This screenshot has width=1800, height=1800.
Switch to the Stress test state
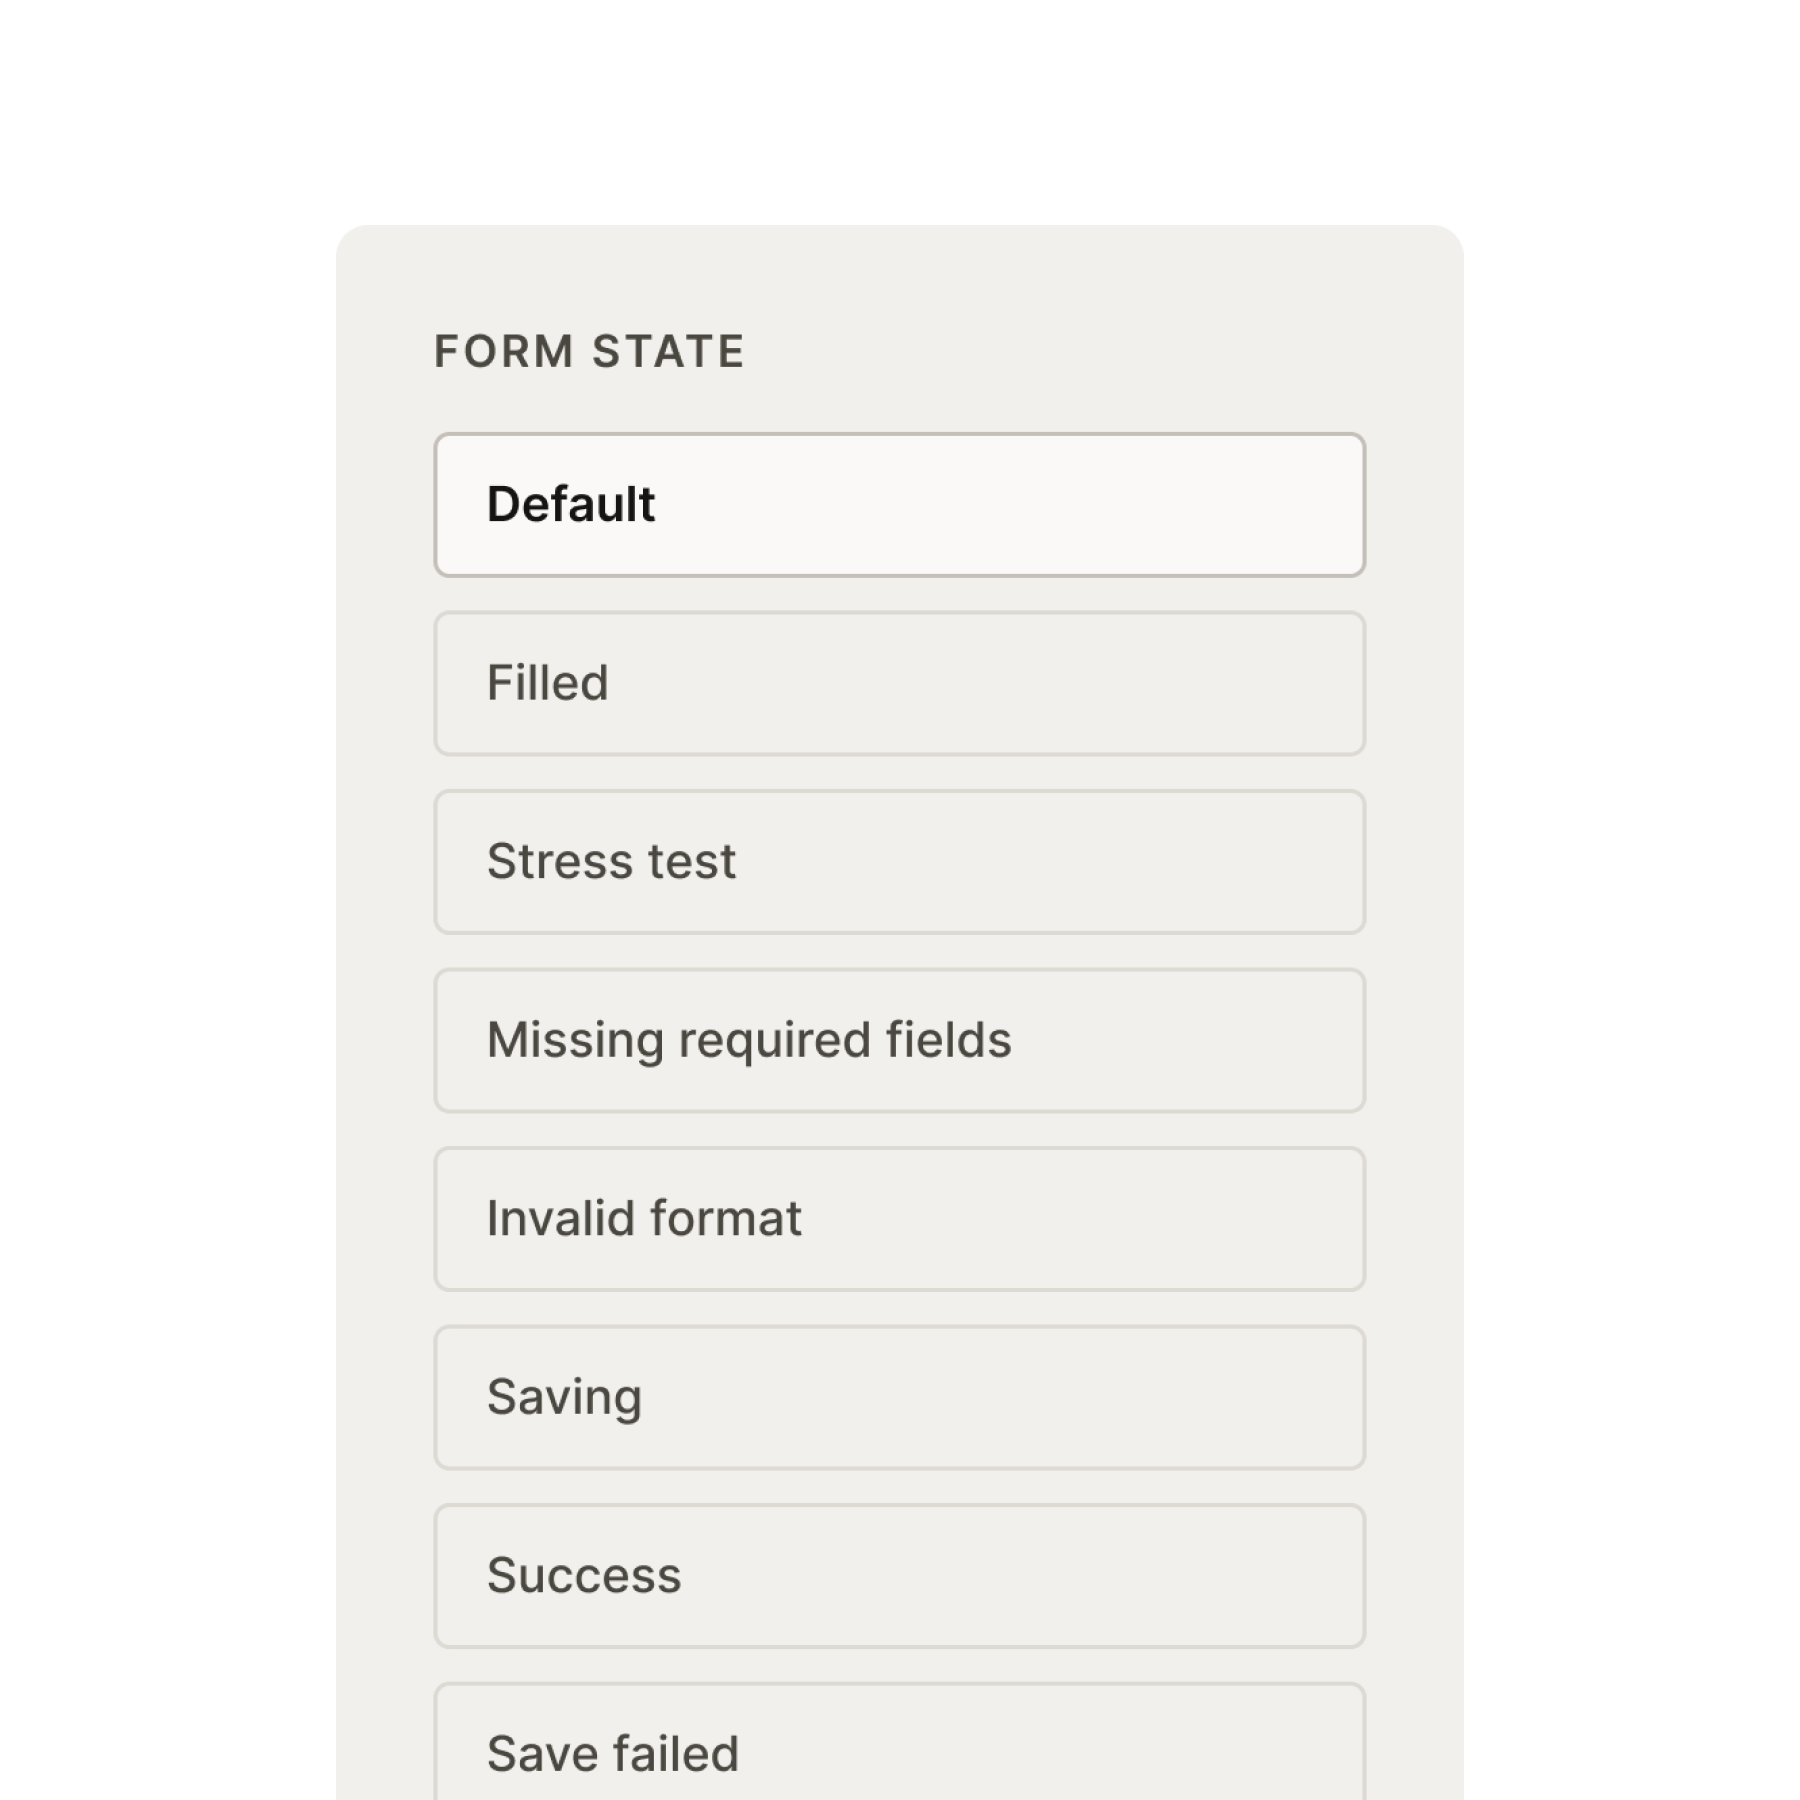tap(899, 862)
